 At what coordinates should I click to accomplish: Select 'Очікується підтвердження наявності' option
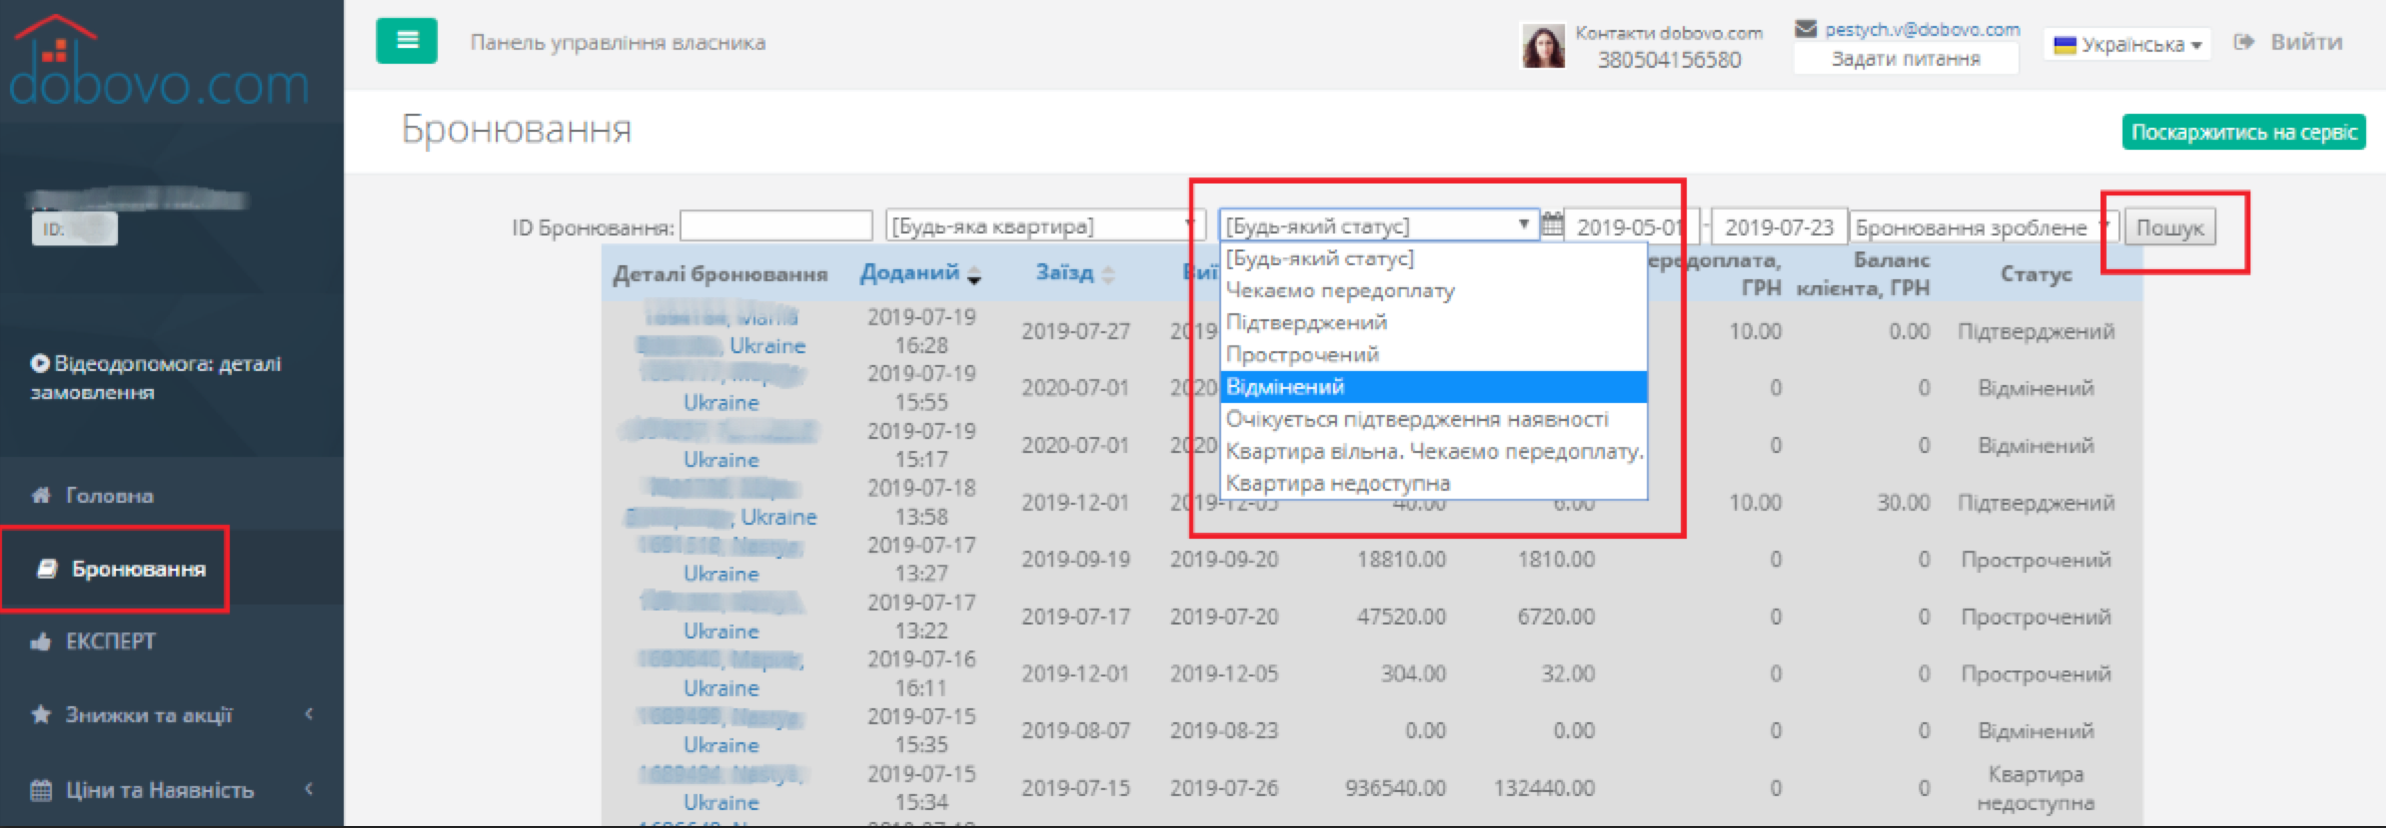click(x=1433, y=419)
